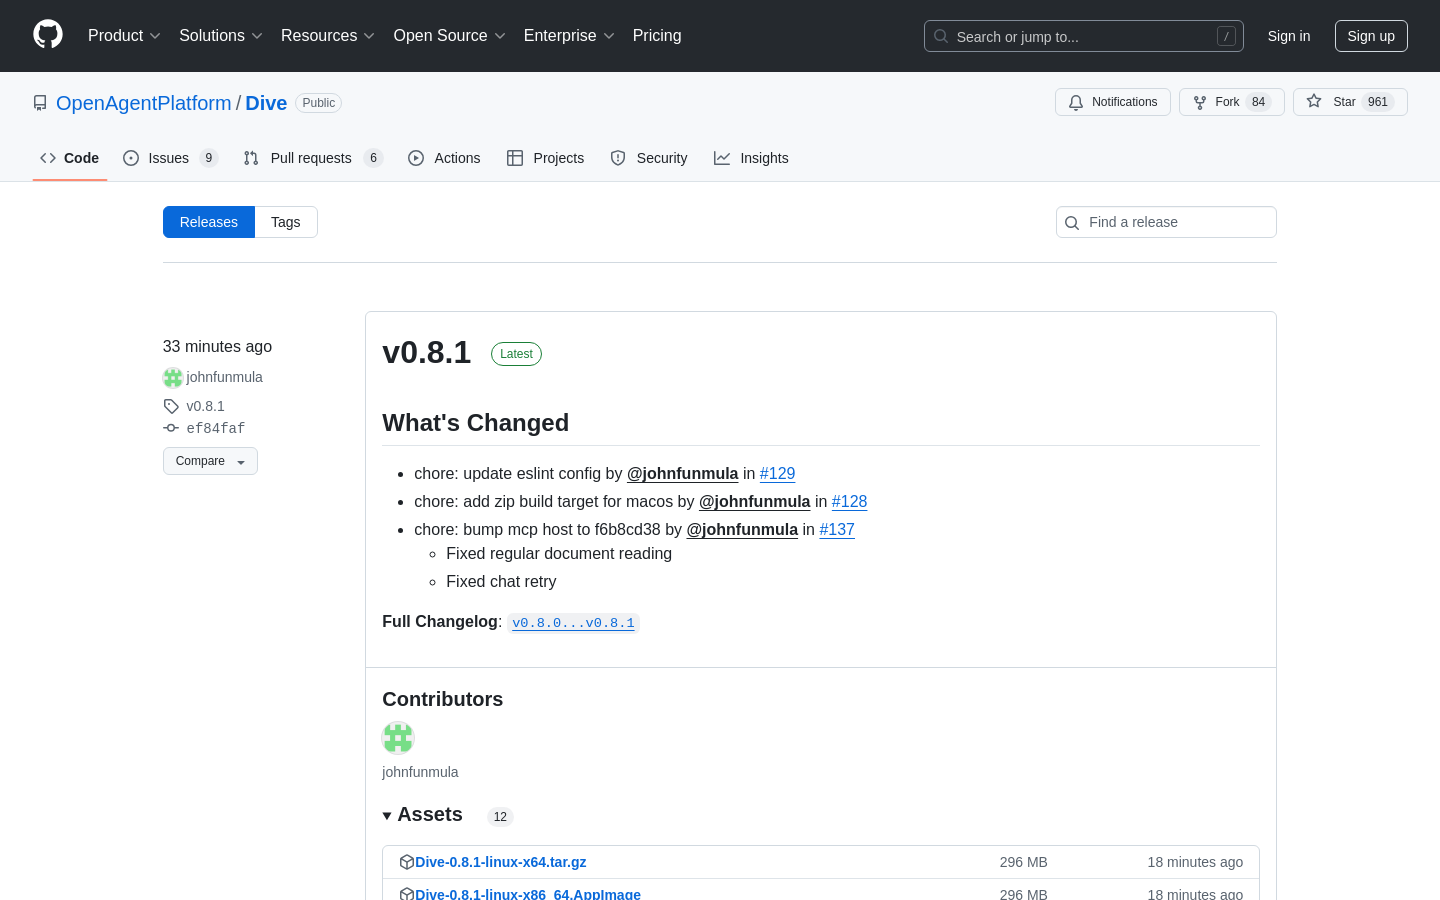Image resolution: width=1440 pixels, height=900 pixels.
Task: Download Dive-0.8.1-linux-x86_64.AppImage
Action: point(527,894)
